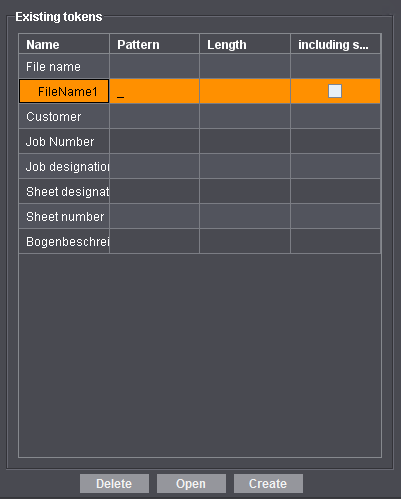
Task: Click the Pattern cell containing the underscore
Action: [155, 91]
